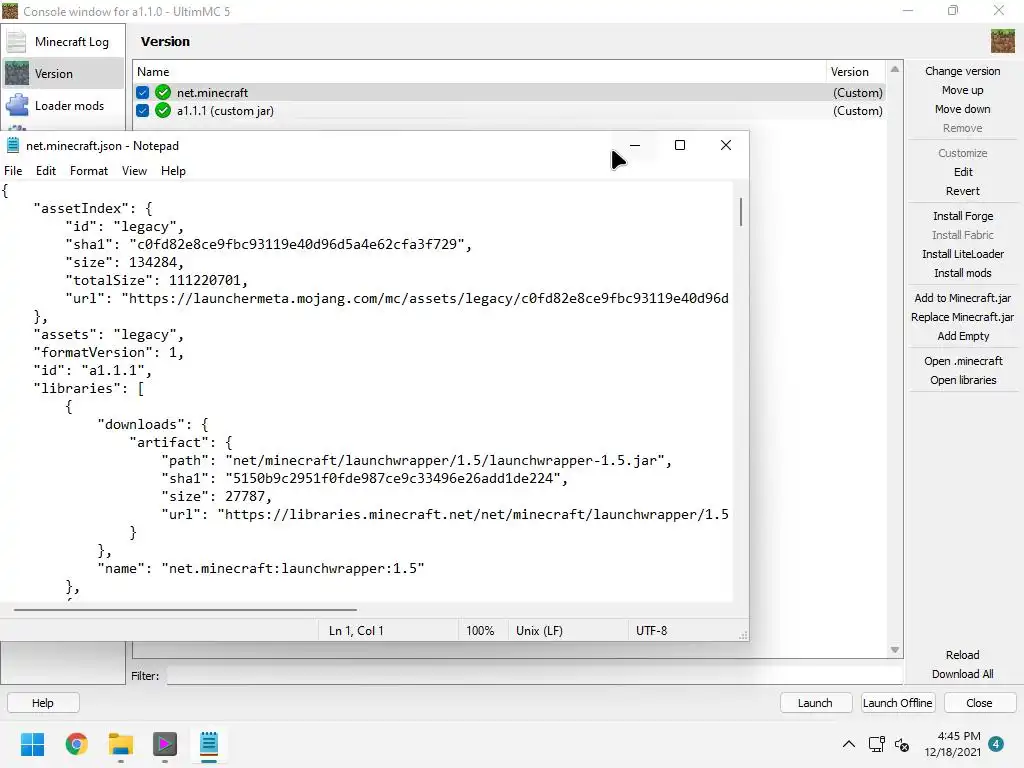Click the Notepad vertical scrollbar thumb
The height and width of the screenshot is (768, 1024).
click(x=741, y=212)
